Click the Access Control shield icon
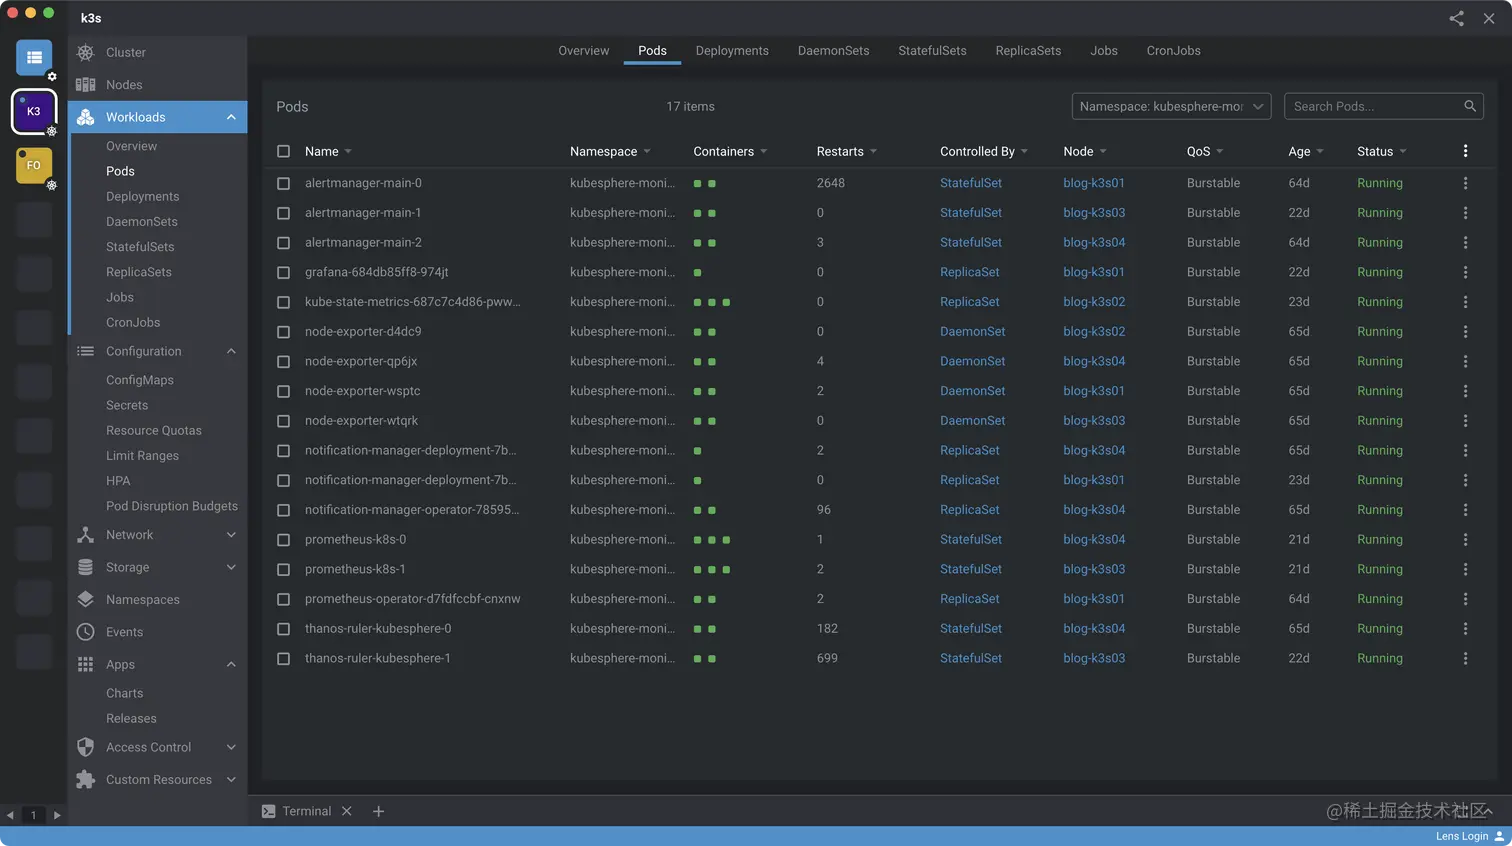Viewport: 1512px width, 846px height. (86, 747)
